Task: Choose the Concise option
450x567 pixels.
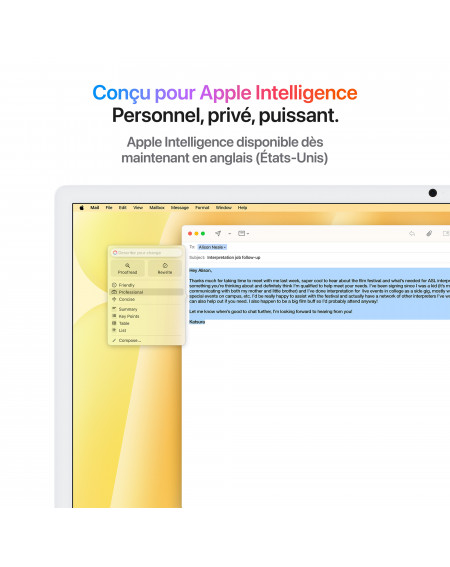Action: click(146, 299)
